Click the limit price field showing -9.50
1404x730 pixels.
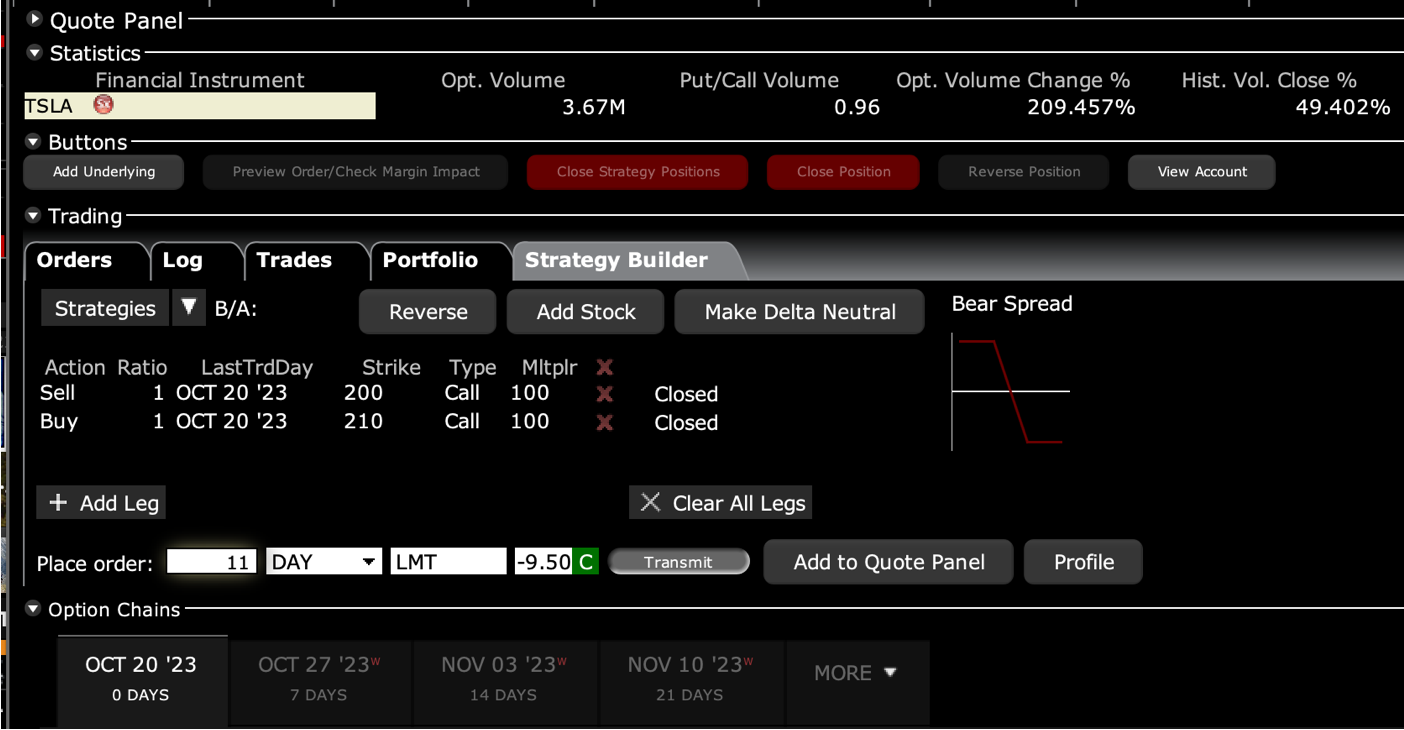[x=543, y=562]
